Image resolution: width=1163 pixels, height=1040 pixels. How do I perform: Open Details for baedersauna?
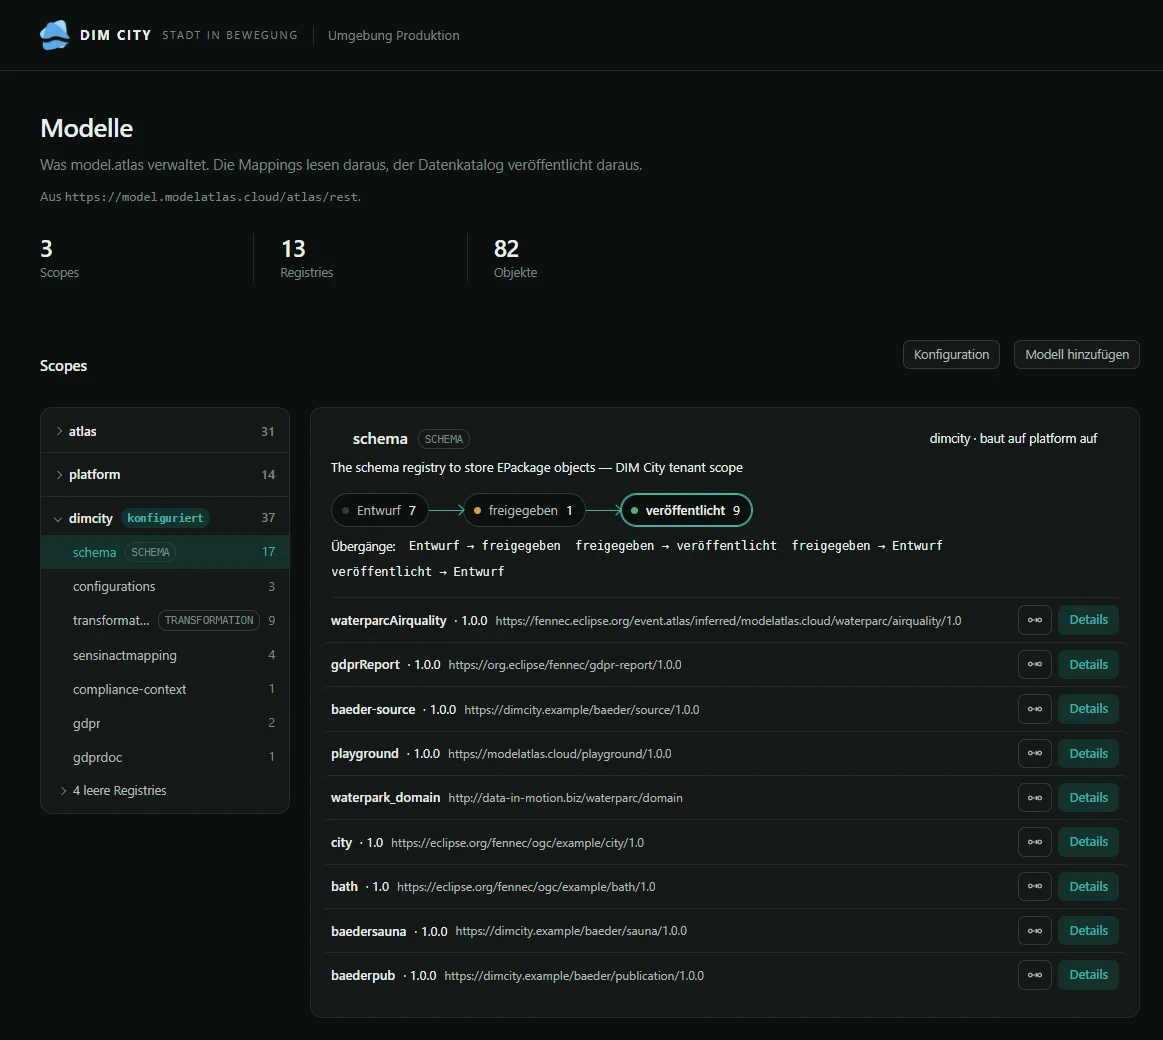[x=1088, y=931]
